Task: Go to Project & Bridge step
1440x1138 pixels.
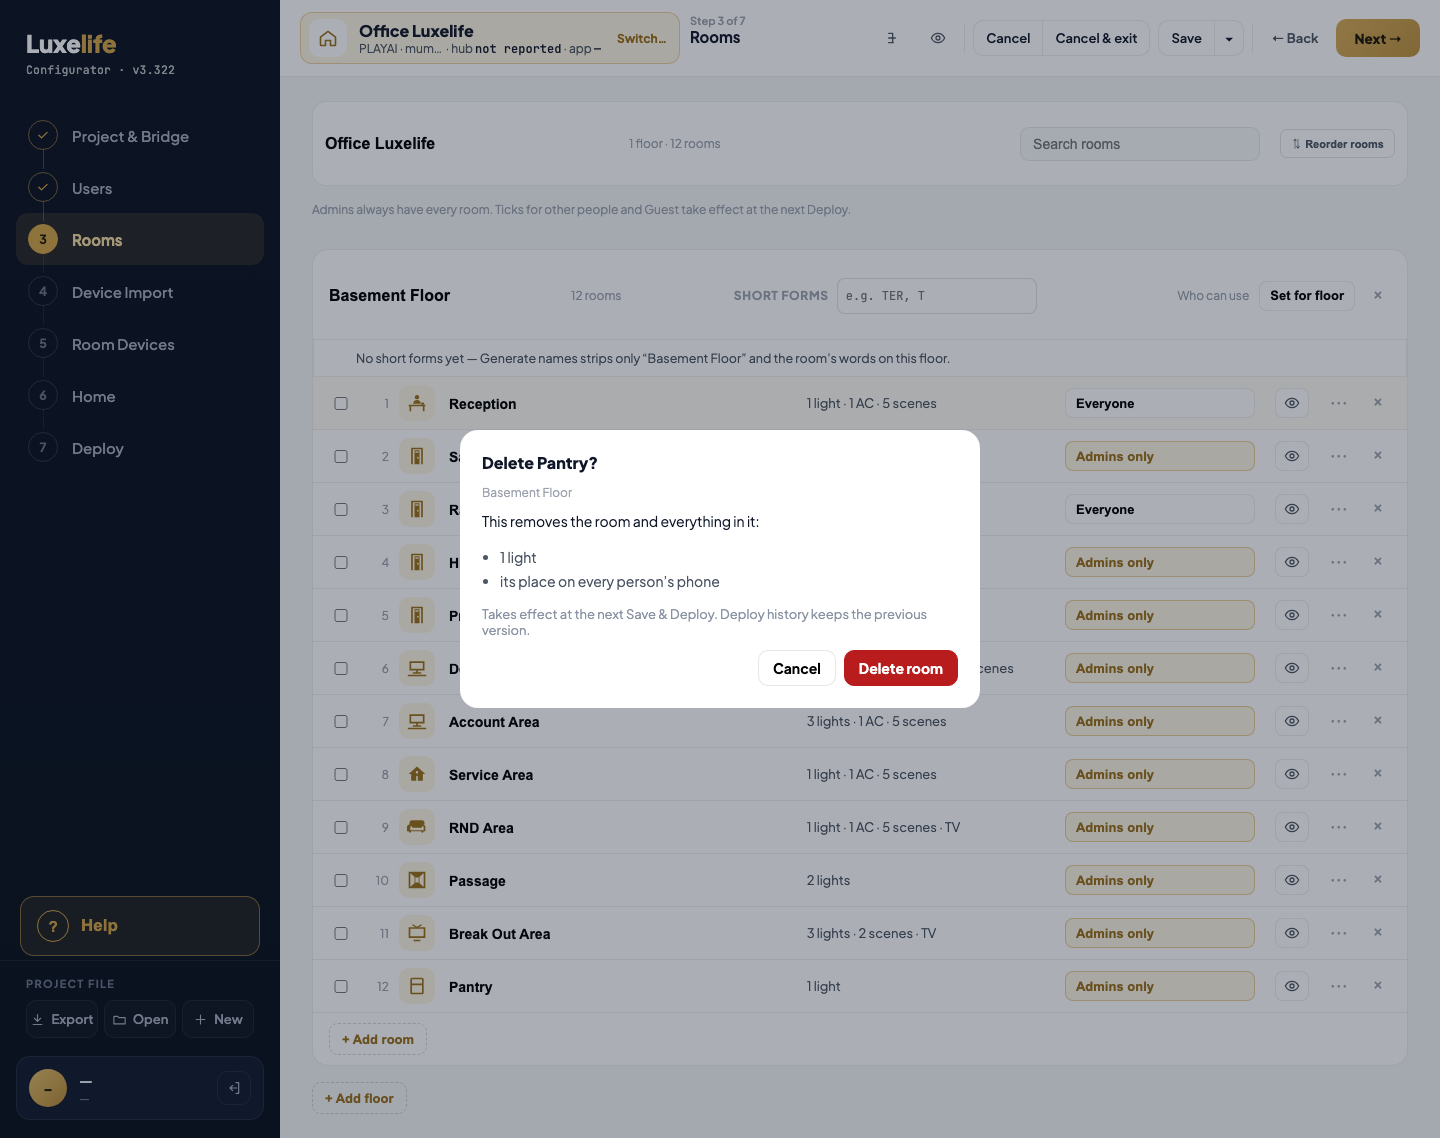Action: click(x=140, y=136)
